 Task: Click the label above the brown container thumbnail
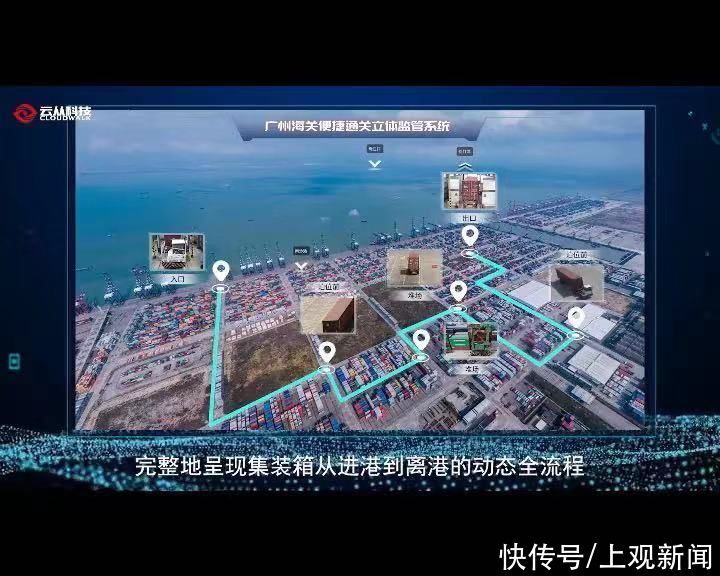click(329, 288)
